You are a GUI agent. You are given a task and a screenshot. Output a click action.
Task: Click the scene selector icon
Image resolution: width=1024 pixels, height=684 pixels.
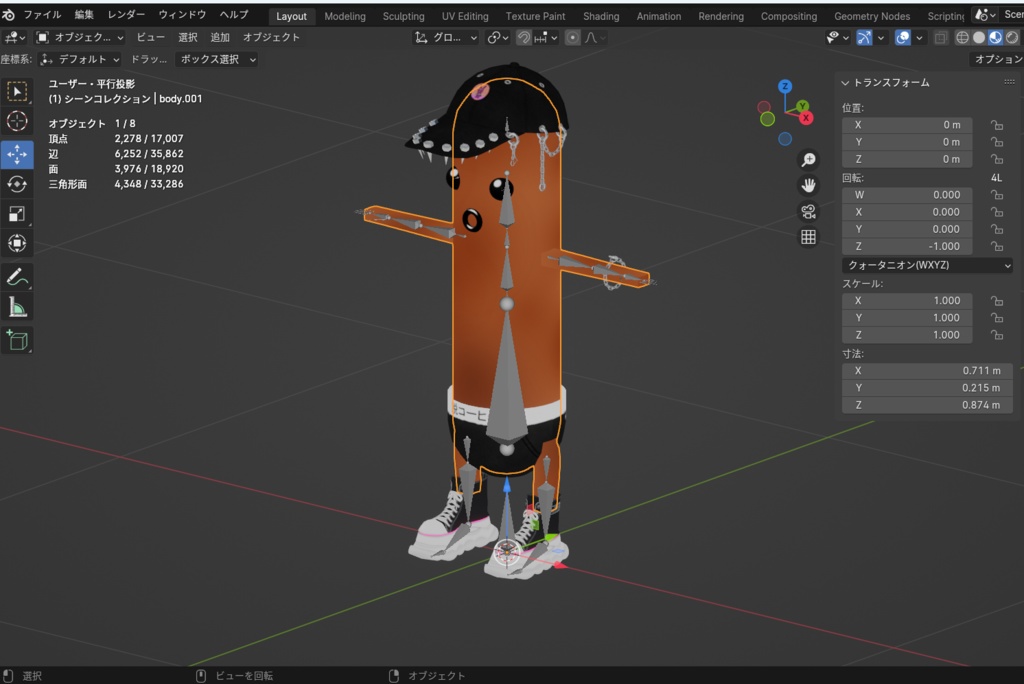pos(985,14)
